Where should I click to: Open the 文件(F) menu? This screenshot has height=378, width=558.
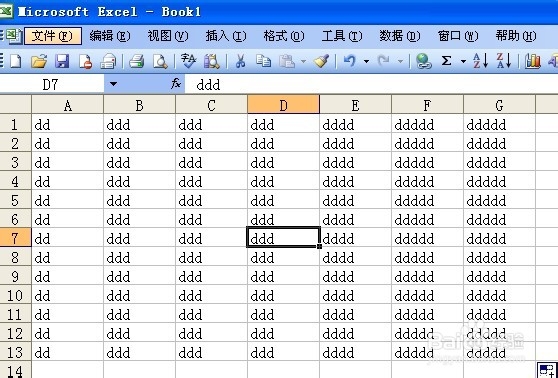click(53, 36)
